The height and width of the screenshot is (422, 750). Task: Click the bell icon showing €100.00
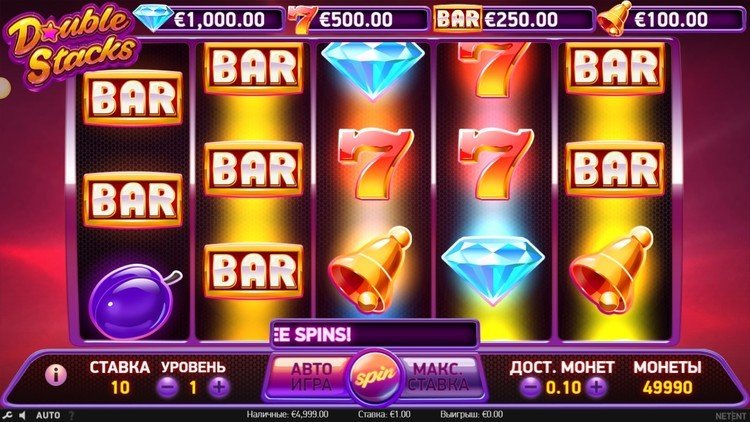[x=614, y=18]
